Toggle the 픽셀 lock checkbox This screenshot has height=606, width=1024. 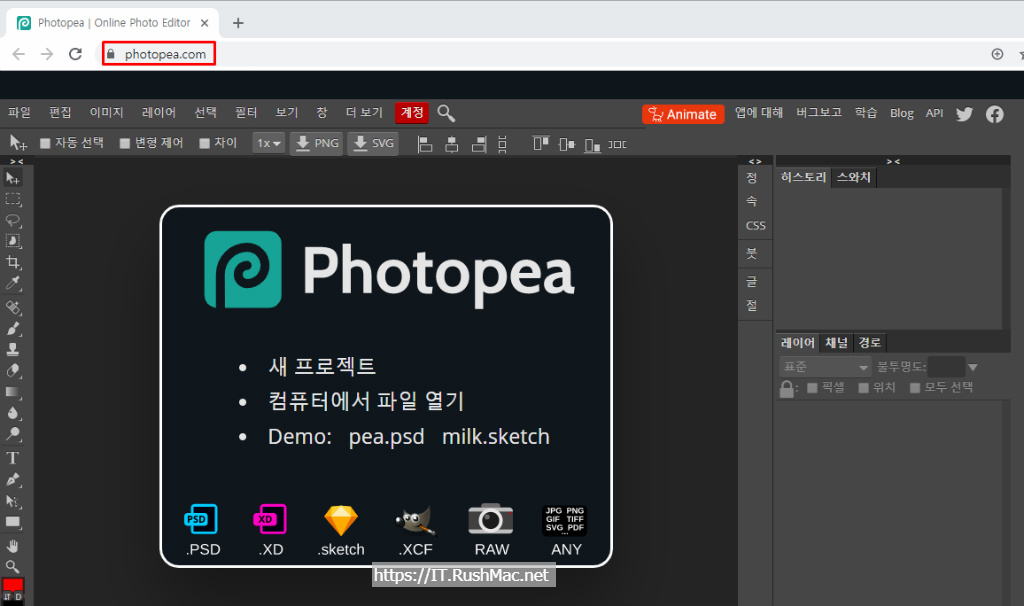click(812, 388)
